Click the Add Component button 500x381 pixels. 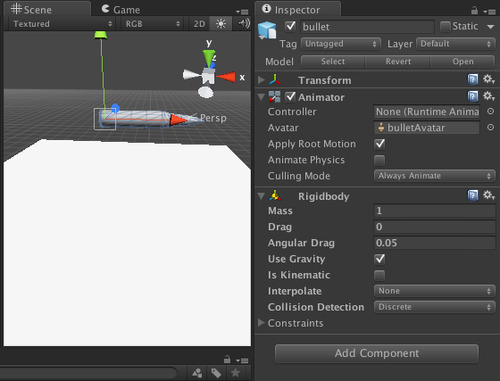pos(377,353)
